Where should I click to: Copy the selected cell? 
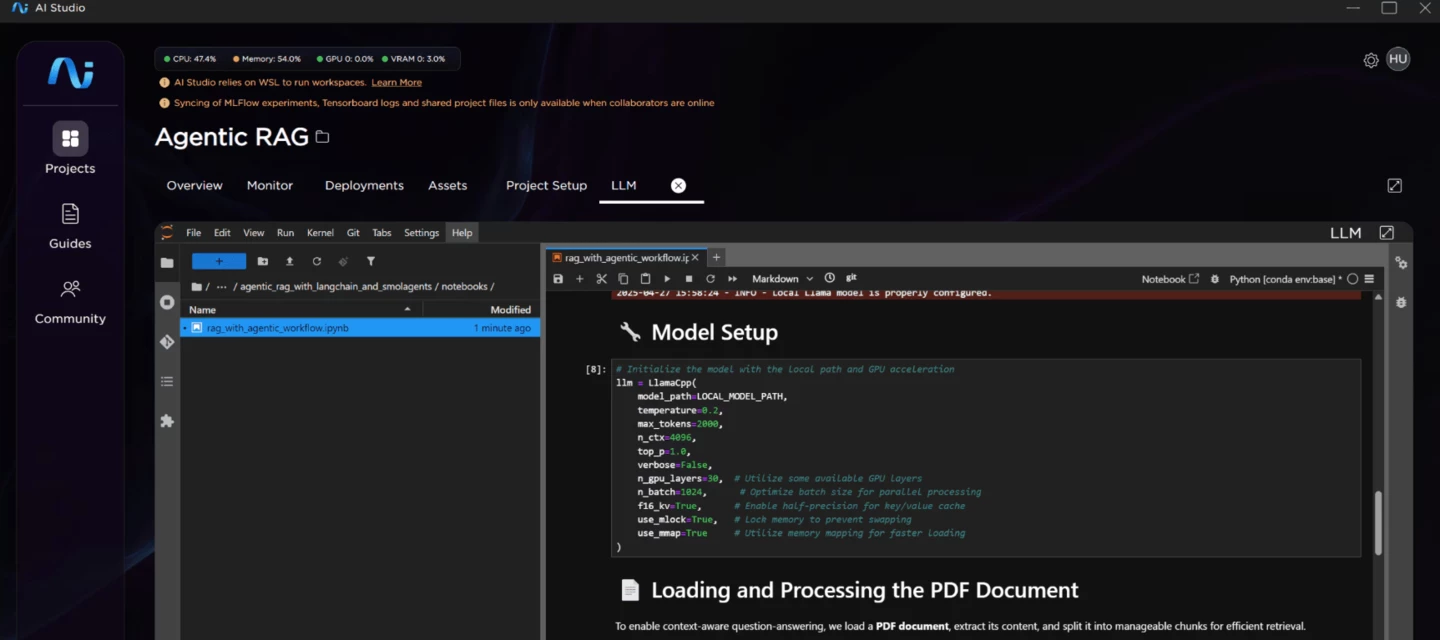tap(623, 279)
